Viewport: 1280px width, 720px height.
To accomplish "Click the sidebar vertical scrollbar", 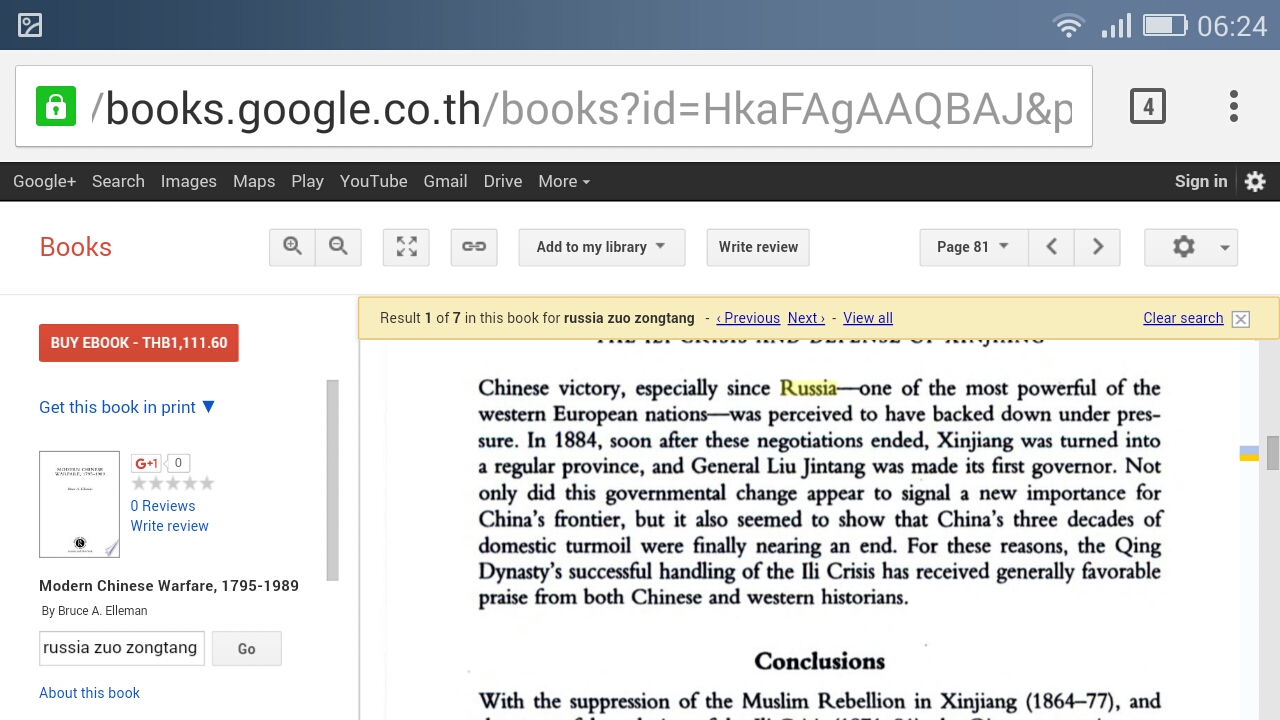I will 333,480.
